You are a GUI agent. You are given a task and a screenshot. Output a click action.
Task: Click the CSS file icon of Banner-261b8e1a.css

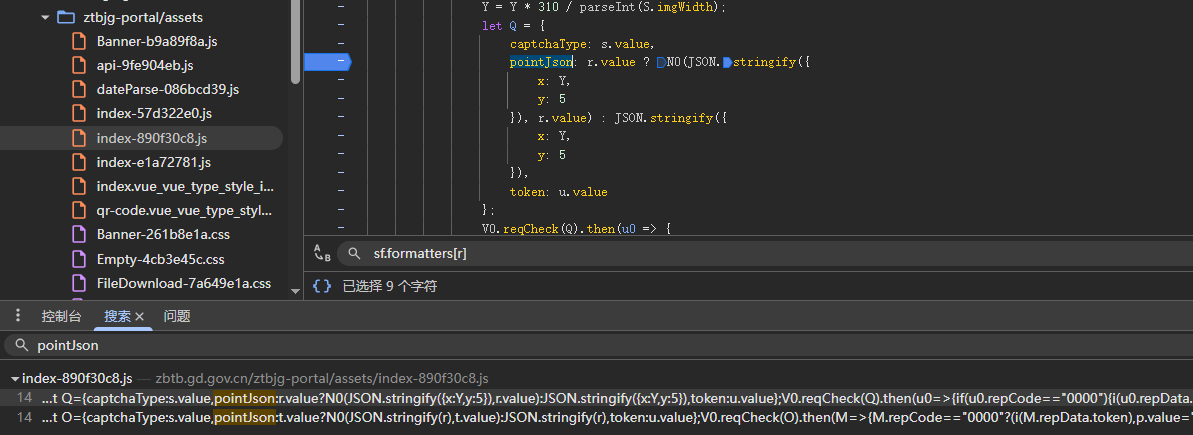[79, 235]
